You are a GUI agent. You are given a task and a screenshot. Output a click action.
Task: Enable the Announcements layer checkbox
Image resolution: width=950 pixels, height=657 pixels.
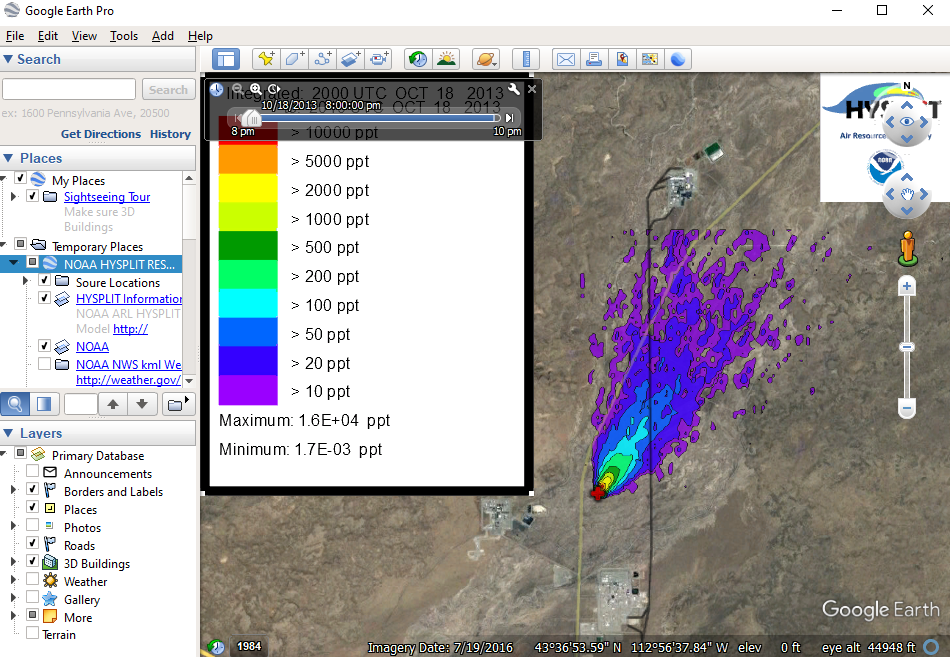click(33, 471)
